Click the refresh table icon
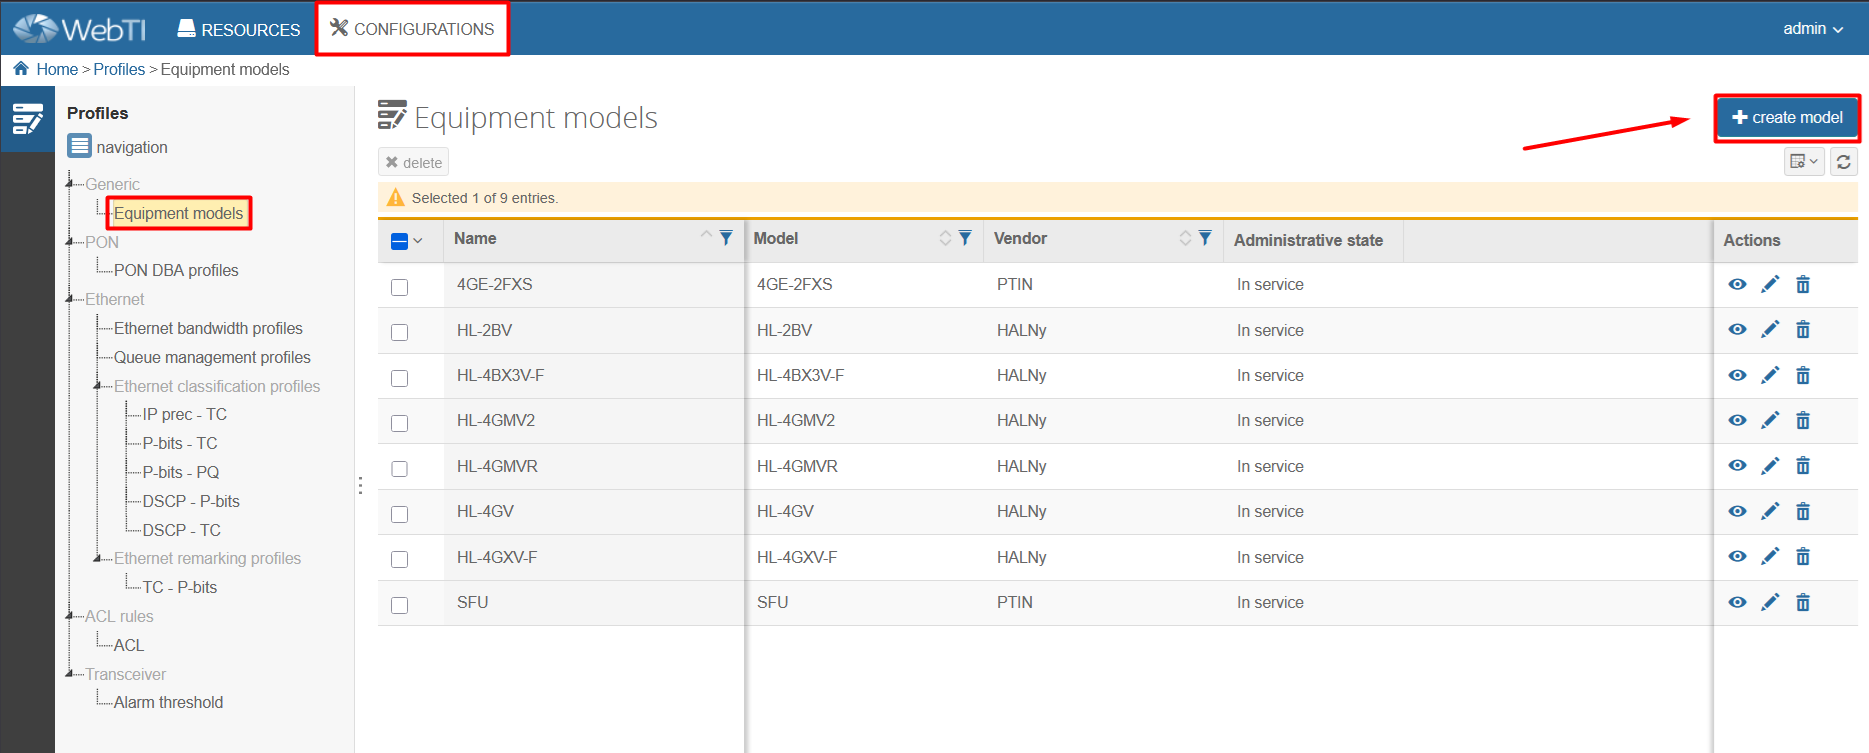1869x753 pixels. click(1844, 162)
